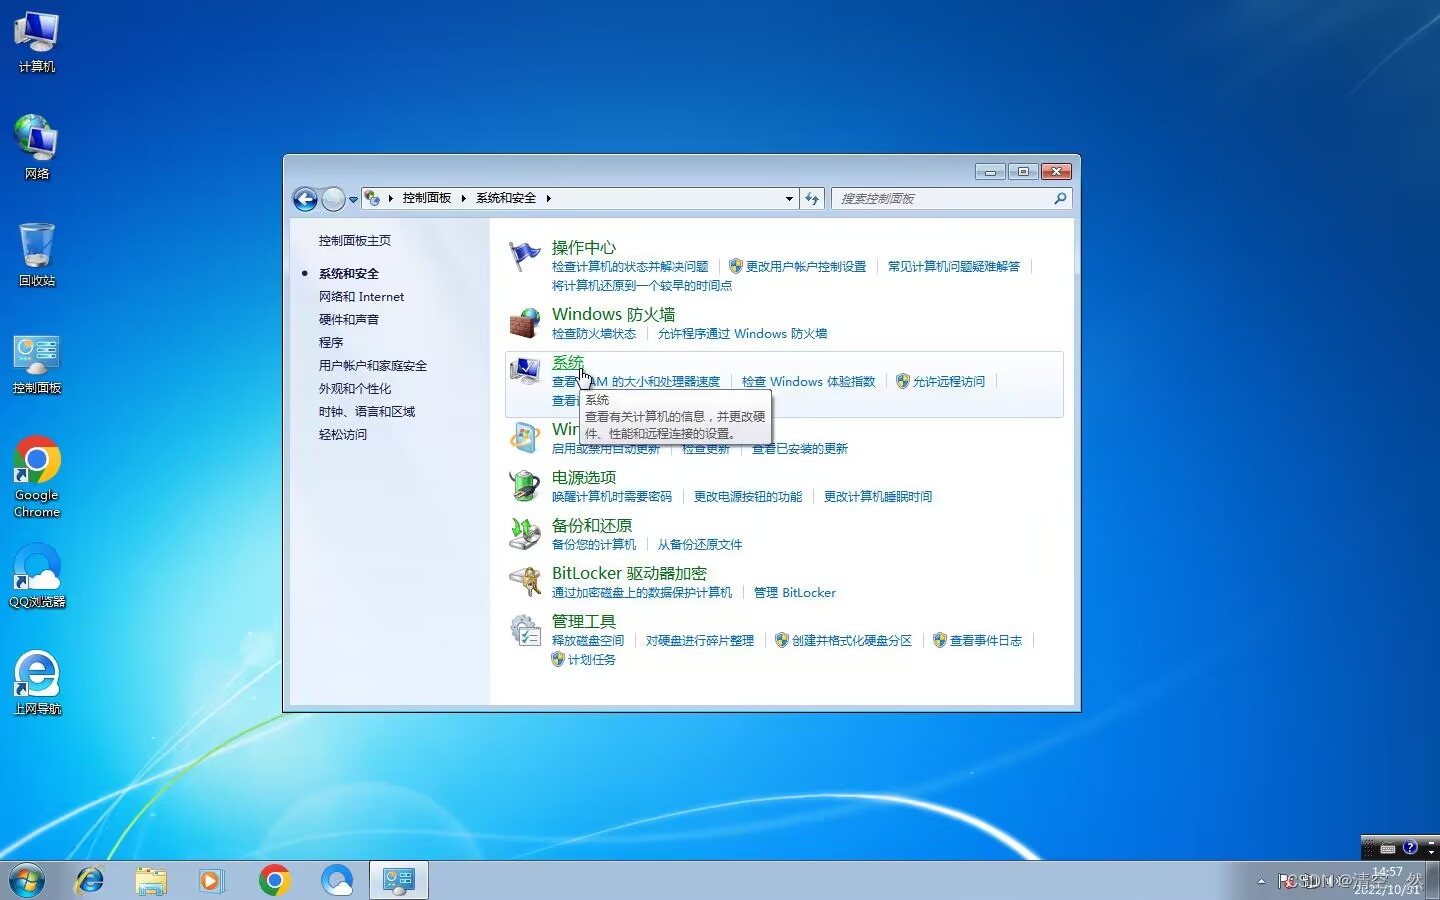Expand arrow after 控制面板 in breadcrumb
This screenshot has height=900, width=1440.
pyautogui.click(x=464, y=198)
